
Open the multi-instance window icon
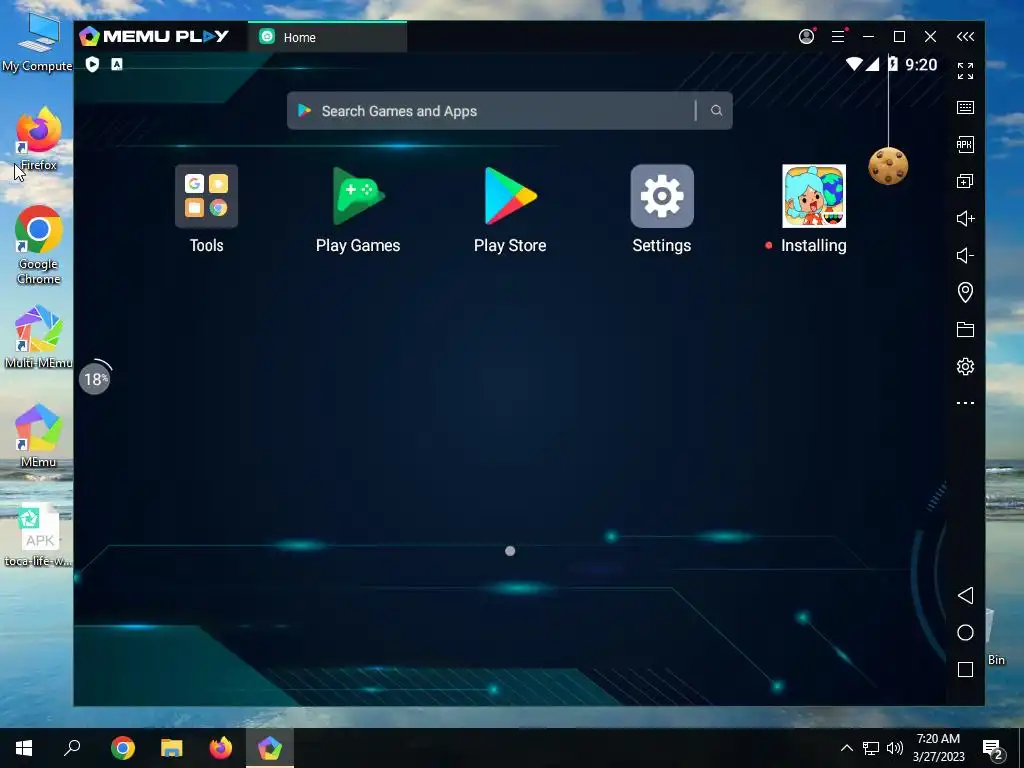[965, 181]
